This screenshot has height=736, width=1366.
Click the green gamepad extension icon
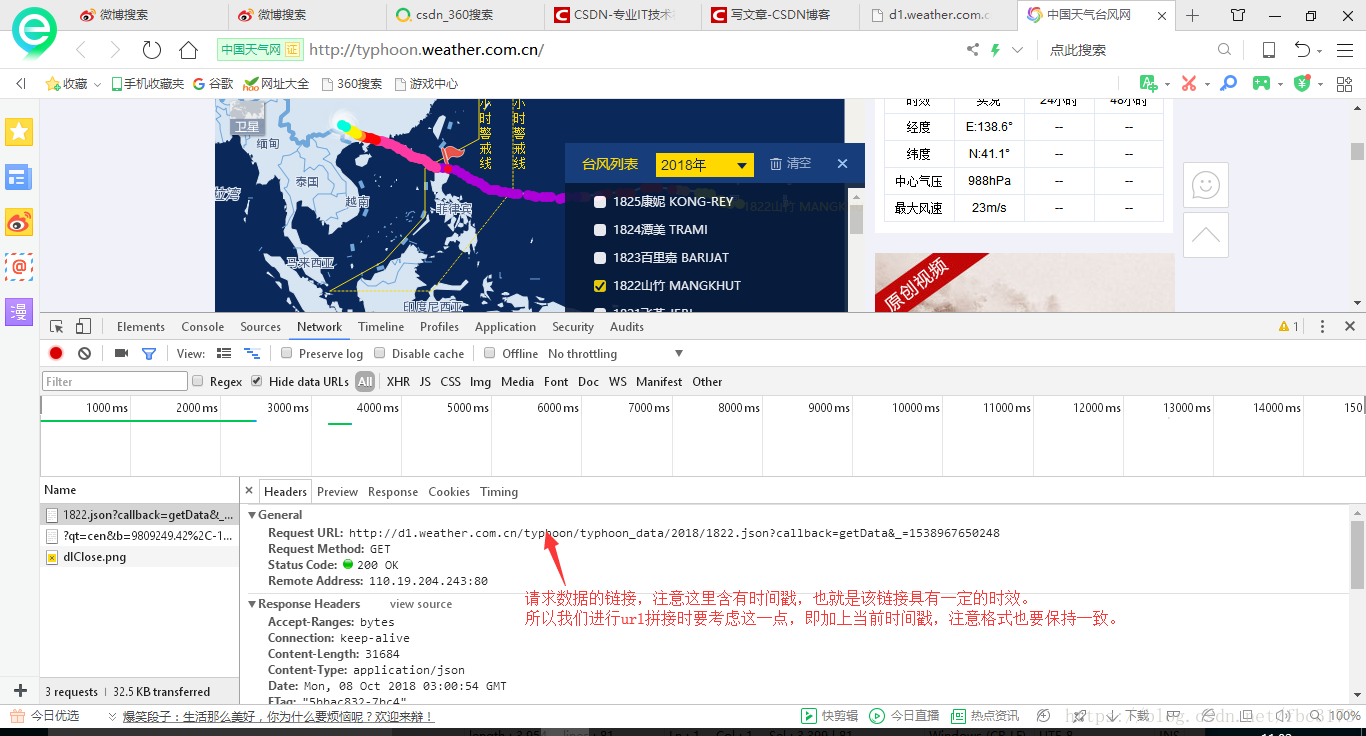[1262, 84]
